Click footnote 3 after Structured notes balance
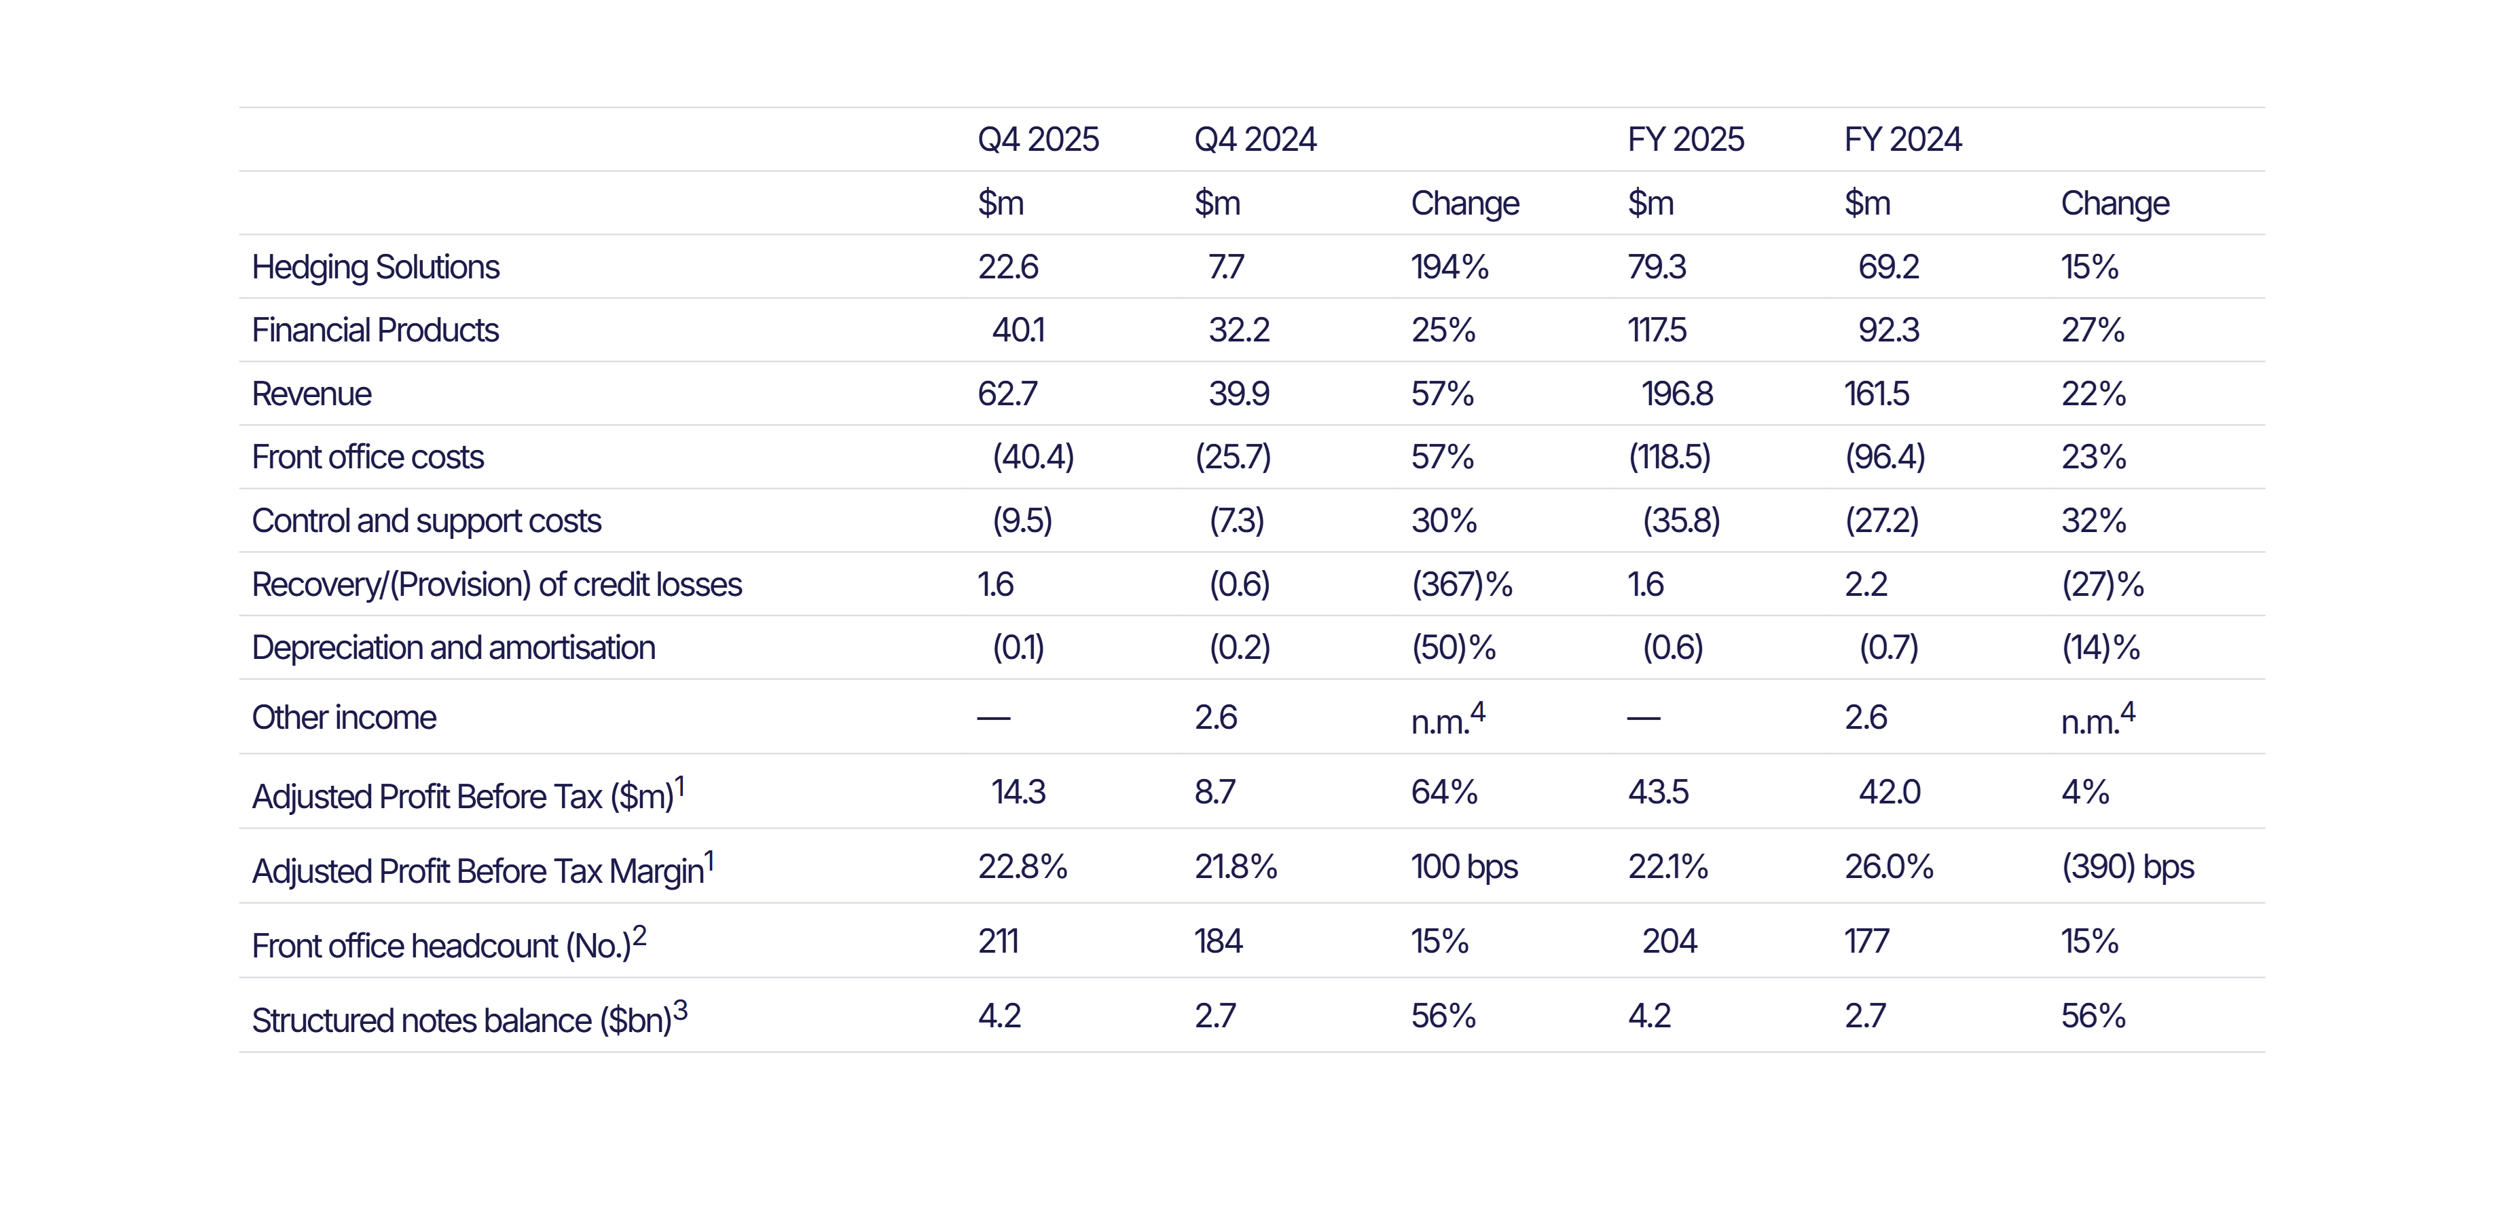 pyautogui.click(x=680, y=1011)
